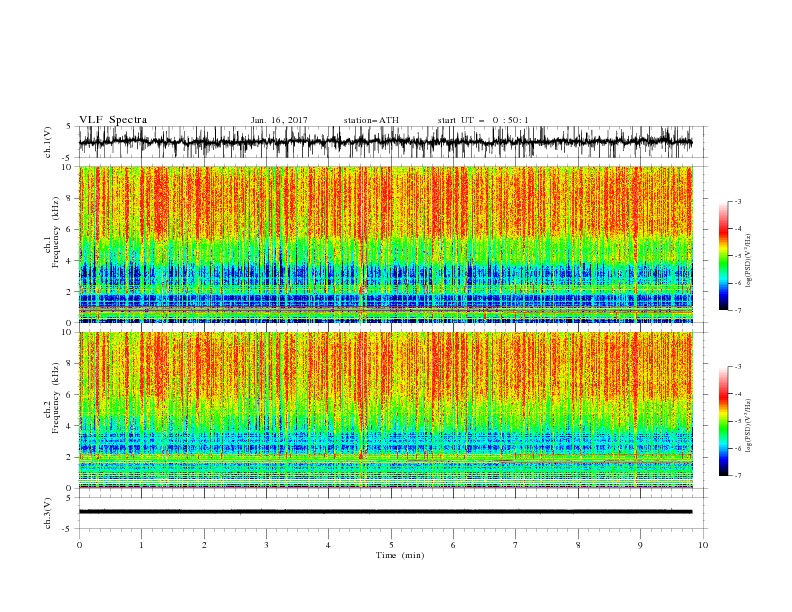792x612 pixels.
Task: Click the "station=ATH" header label
Action: [371, 120]
